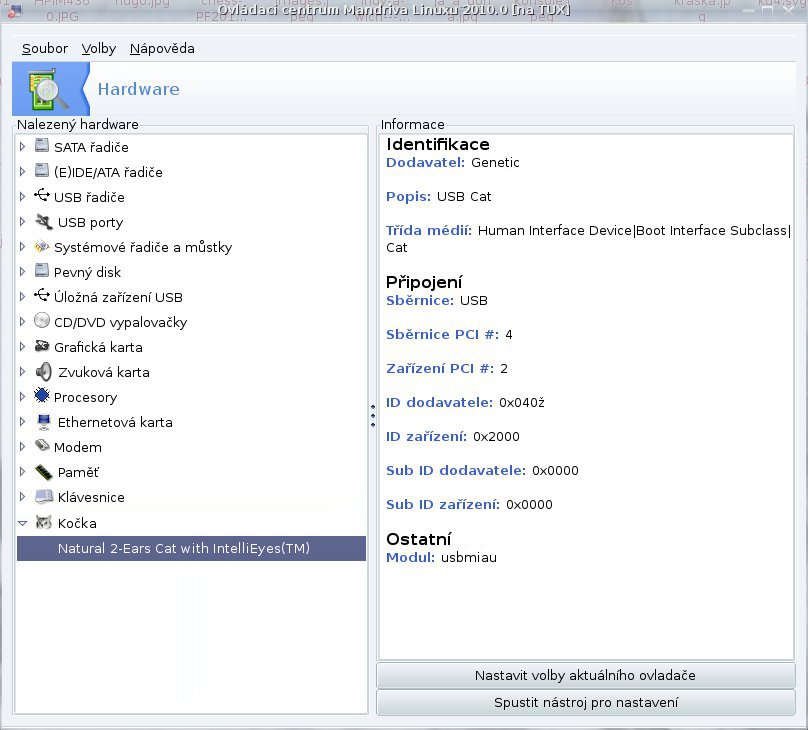808x730 pixels.
Task: Open the Soubor menu
Action: click(x=45, y=48)
